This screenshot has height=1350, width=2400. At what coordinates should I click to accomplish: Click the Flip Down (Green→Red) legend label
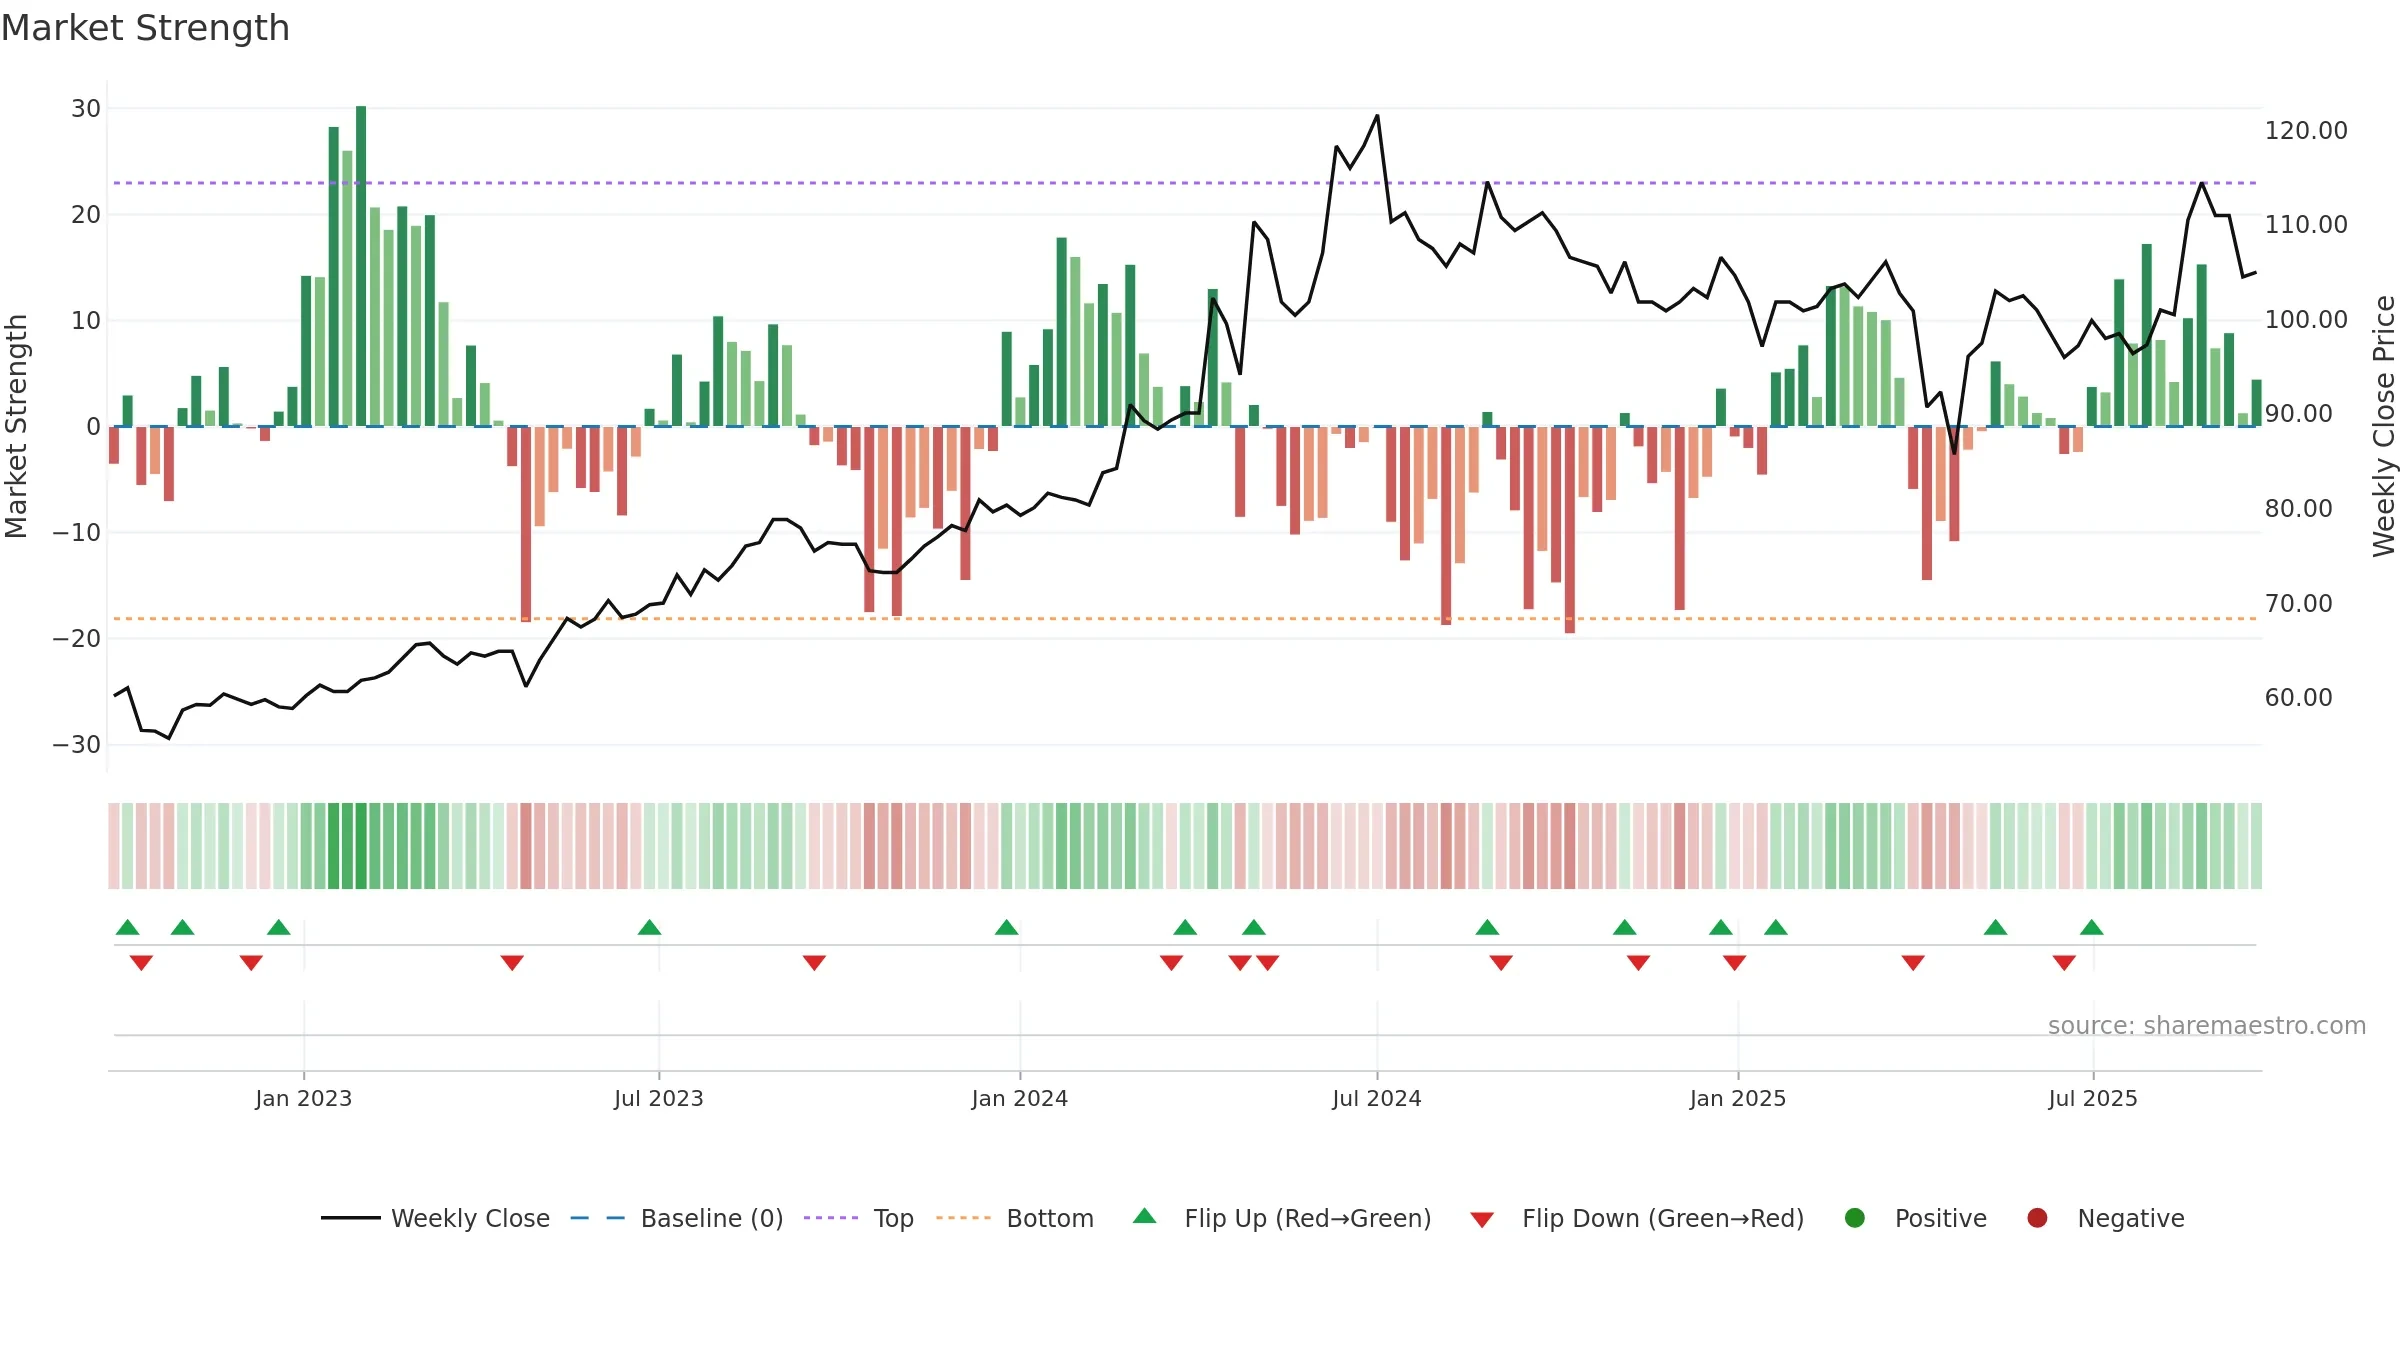point(1663,1218)
